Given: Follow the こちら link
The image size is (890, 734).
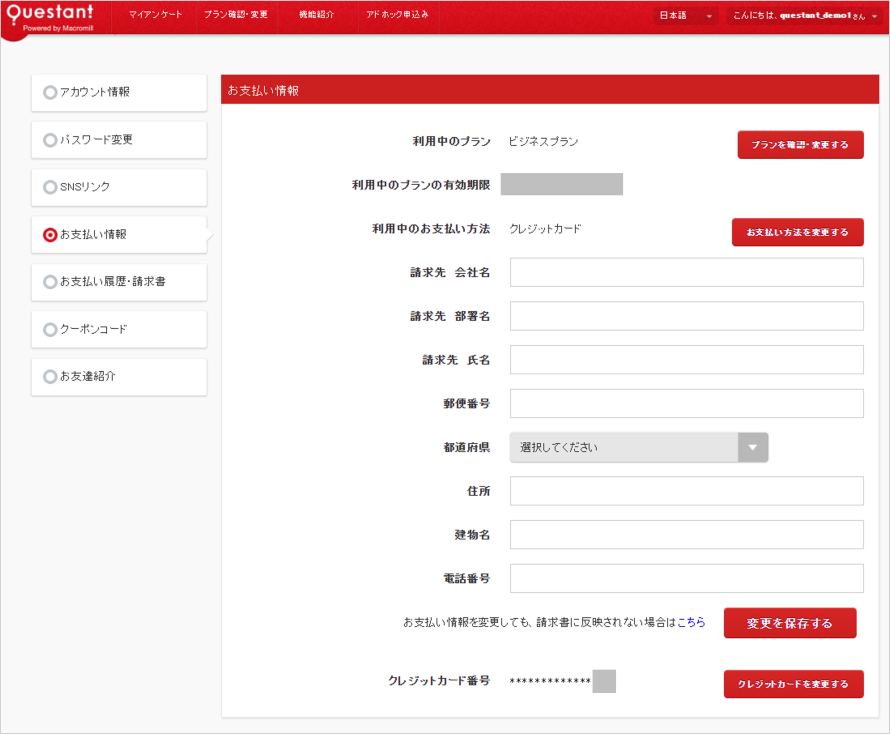Looking at the screenshot, I should [x=691, y=622].
